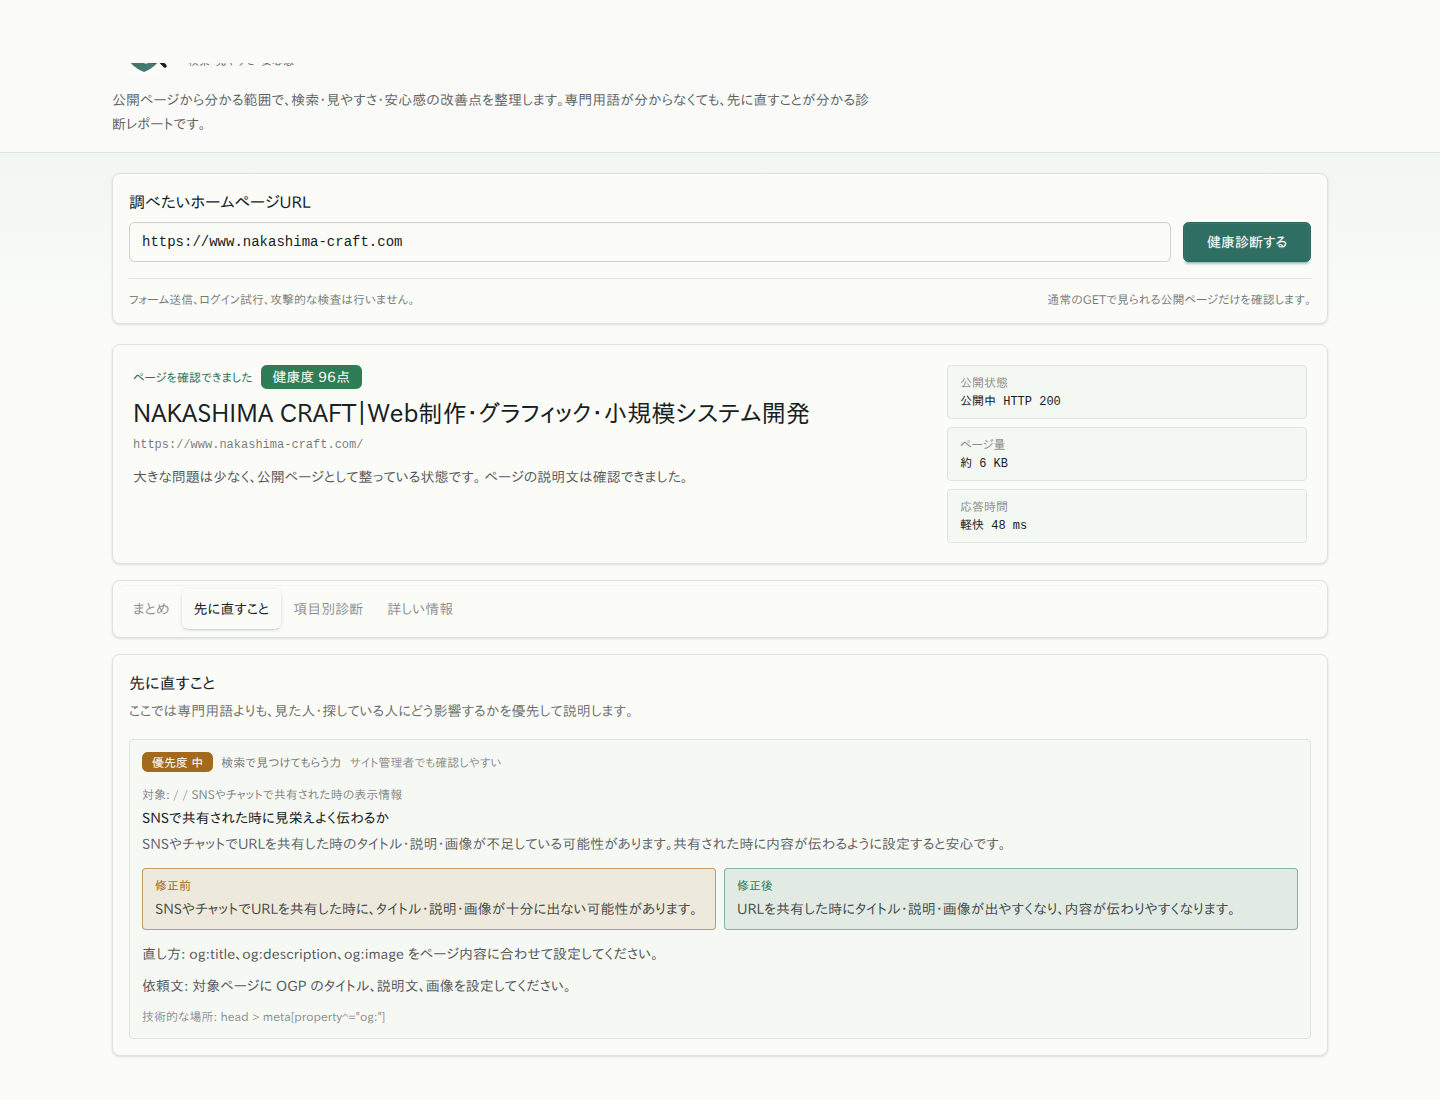
Task: Click the 修正後 comparison box
Action: tap(1011, 899)
